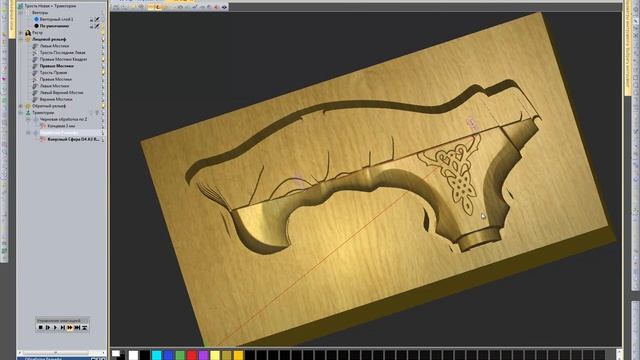Pick the purple color swatch

pos(203,355)
